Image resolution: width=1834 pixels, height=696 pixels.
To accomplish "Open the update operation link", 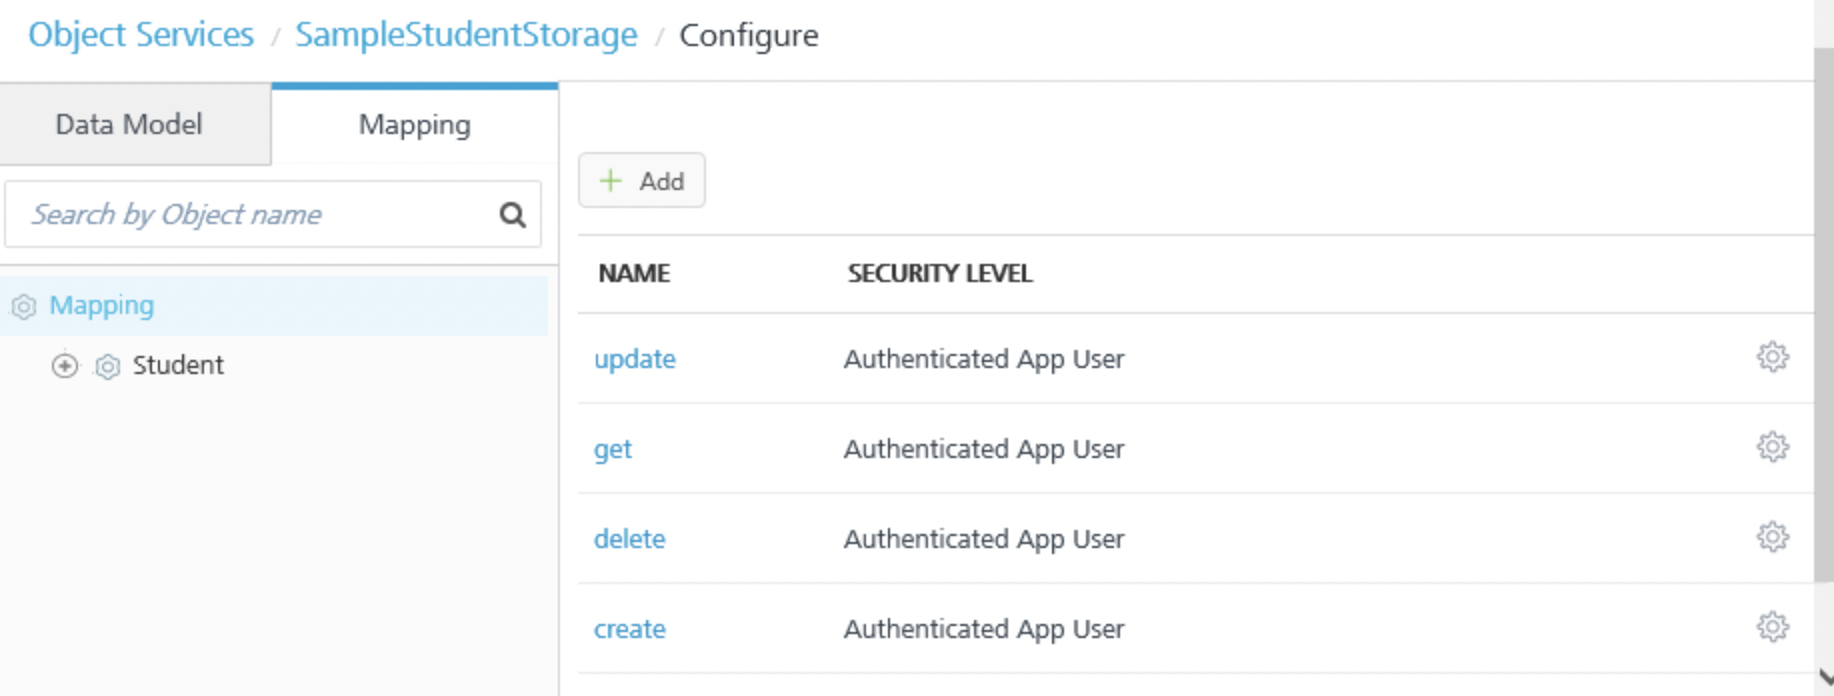I will click(x=634, y=359).
